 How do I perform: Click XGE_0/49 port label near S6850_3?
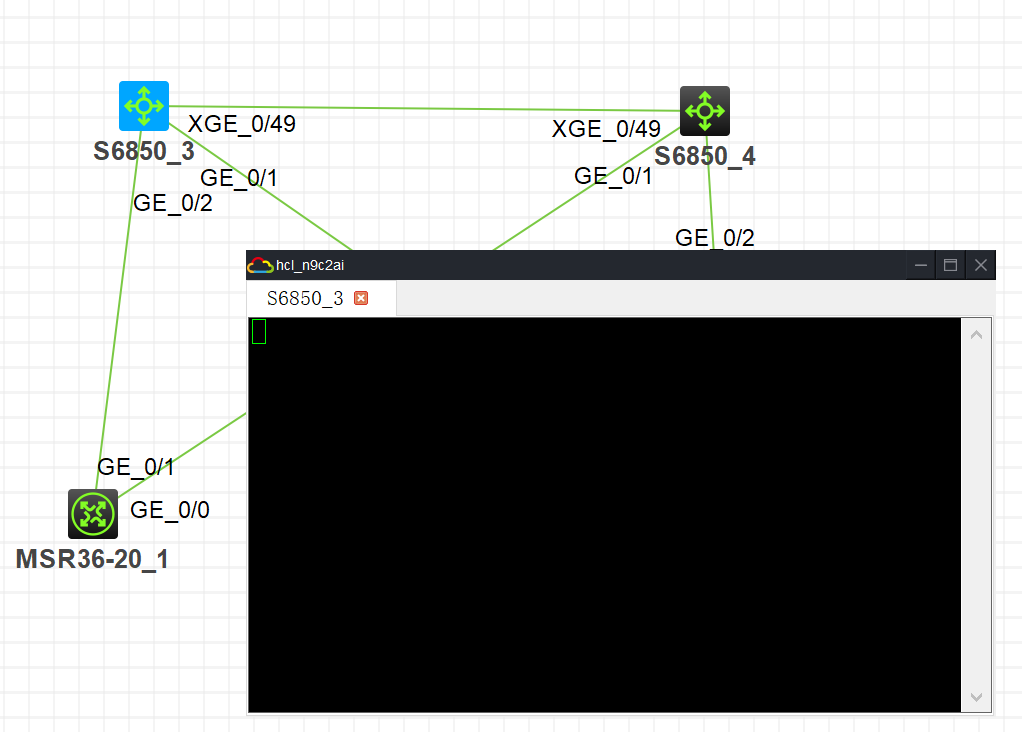(x=242, y=124)
